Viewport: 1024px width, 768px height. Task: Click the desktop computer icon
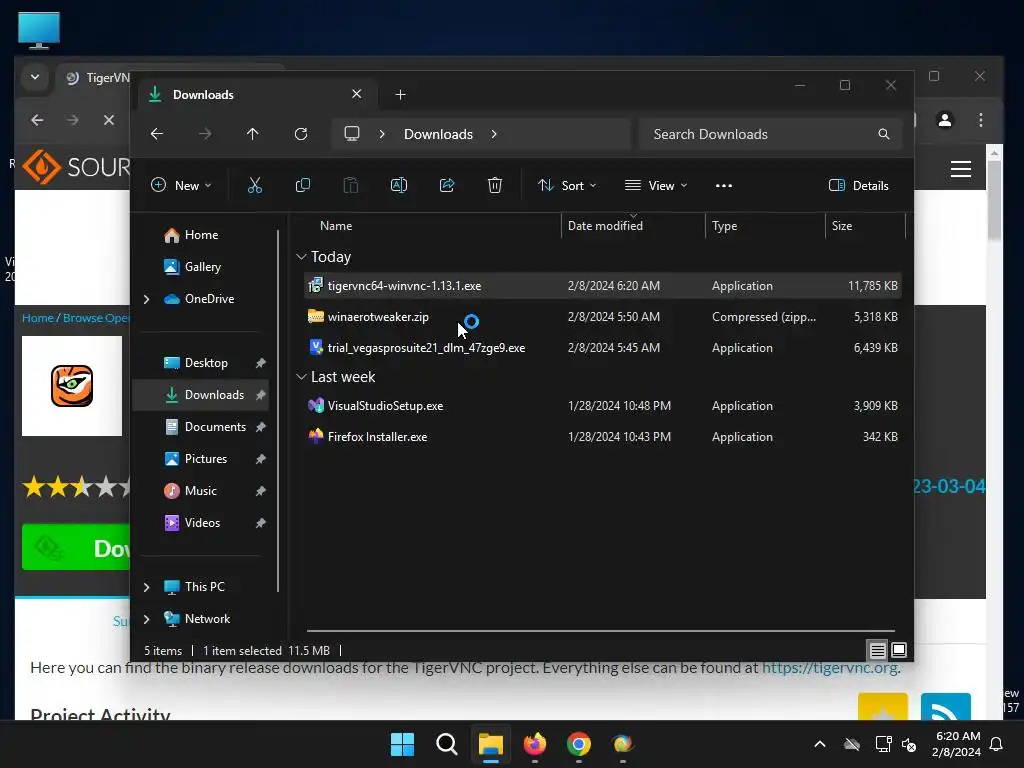[39, 30]
